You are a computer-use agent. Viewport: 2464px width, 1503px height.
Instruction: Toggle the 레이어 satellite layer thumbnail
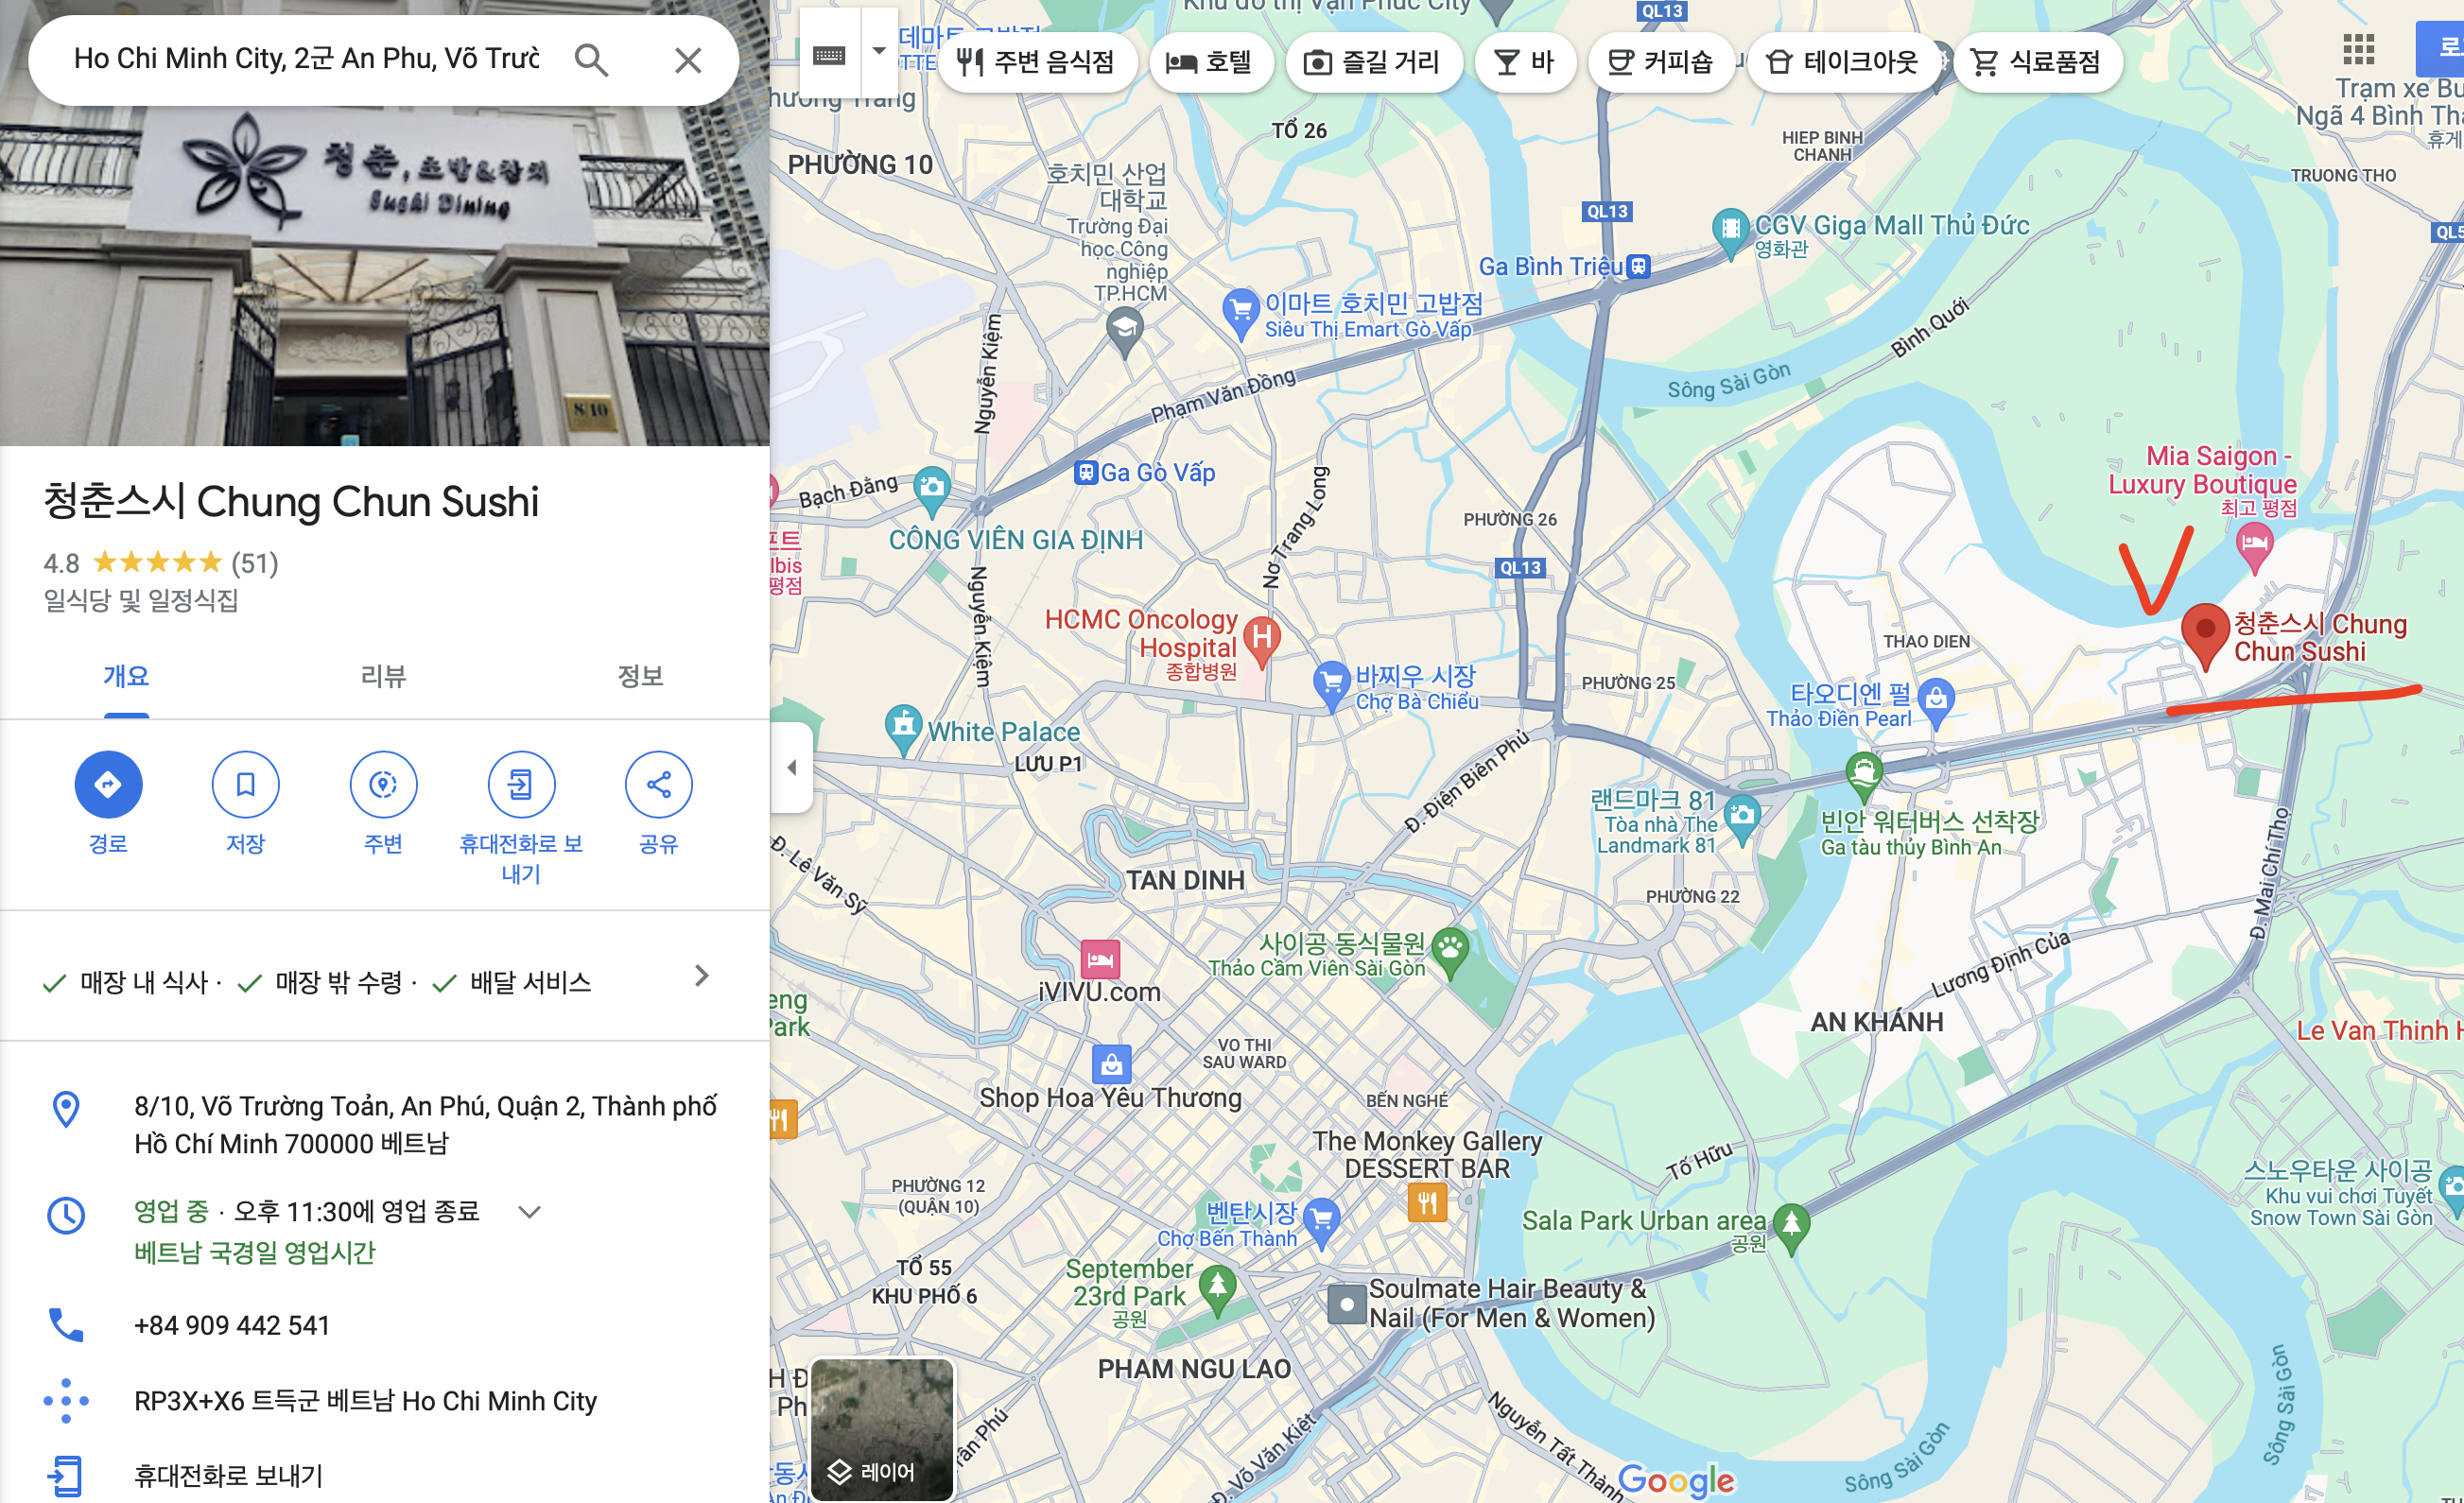[882, 1428]
